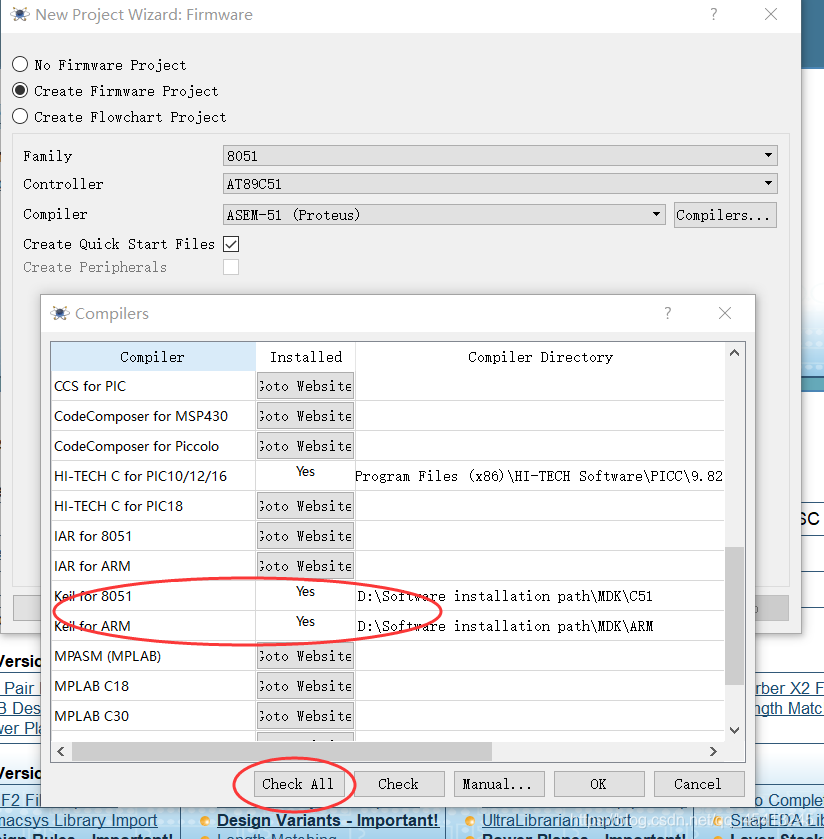This screenshot has width=824, height=839.
Task: Click OK in the Compilers dialog
Action: tap(599, 784)
